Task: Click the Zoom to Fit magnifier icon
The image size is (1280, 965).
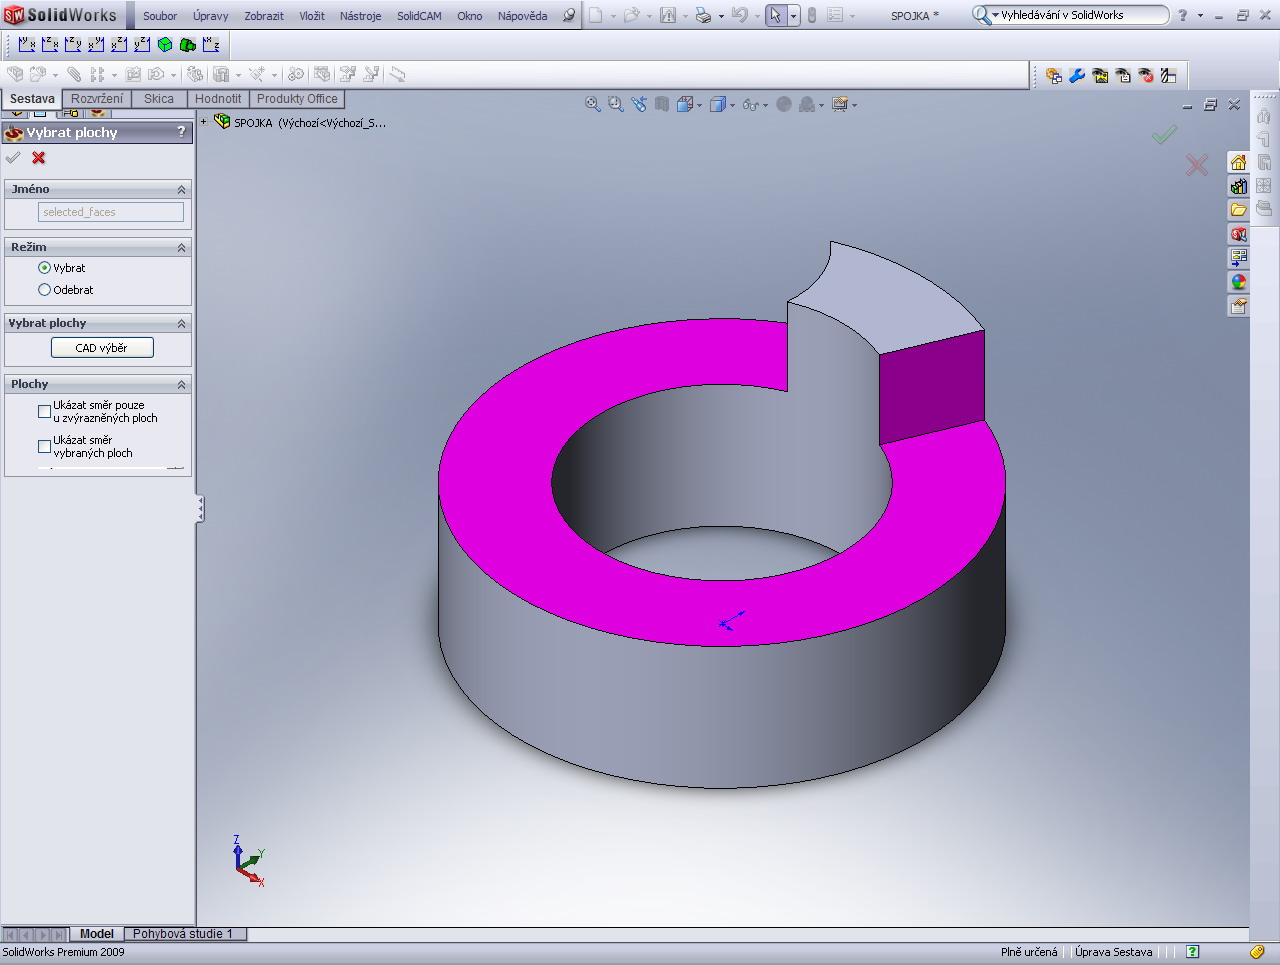Action: 593,104
